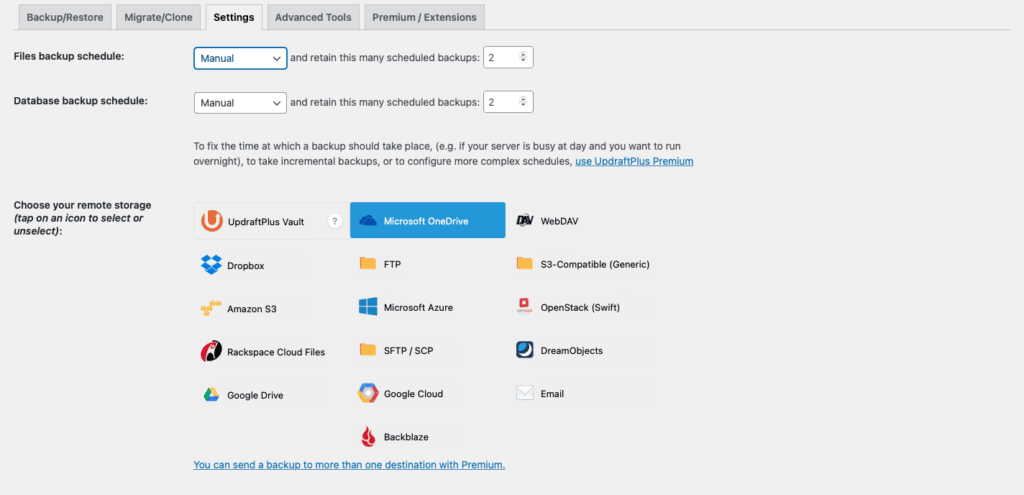Open the Files backup schedule dropdown
The width and height of the screenshot is (1024, 495).
240,58
